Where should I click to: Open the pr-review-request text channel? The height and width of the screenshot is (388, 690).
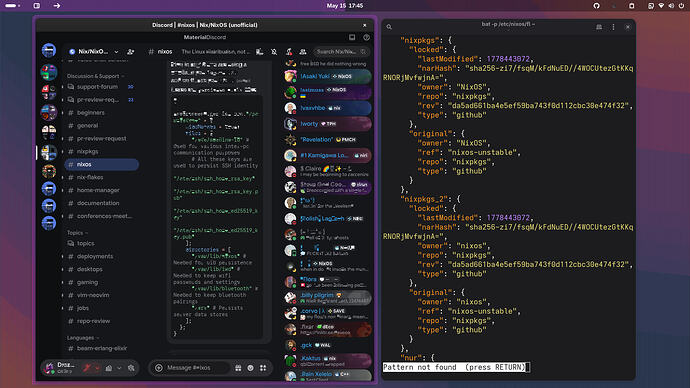click(101, 139)
